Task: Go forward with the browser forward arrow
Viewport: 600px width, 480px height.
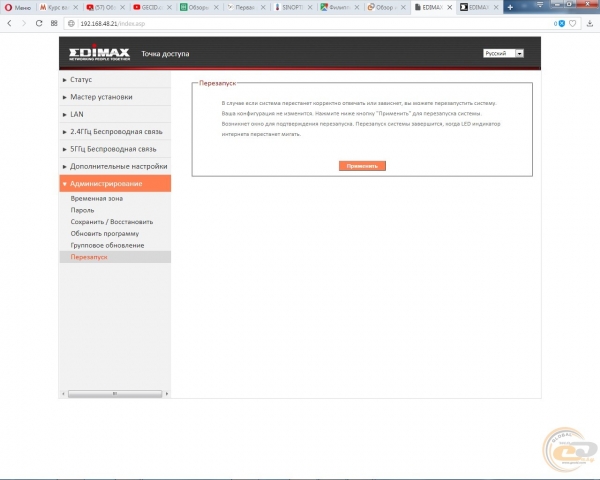Action: 24,23
